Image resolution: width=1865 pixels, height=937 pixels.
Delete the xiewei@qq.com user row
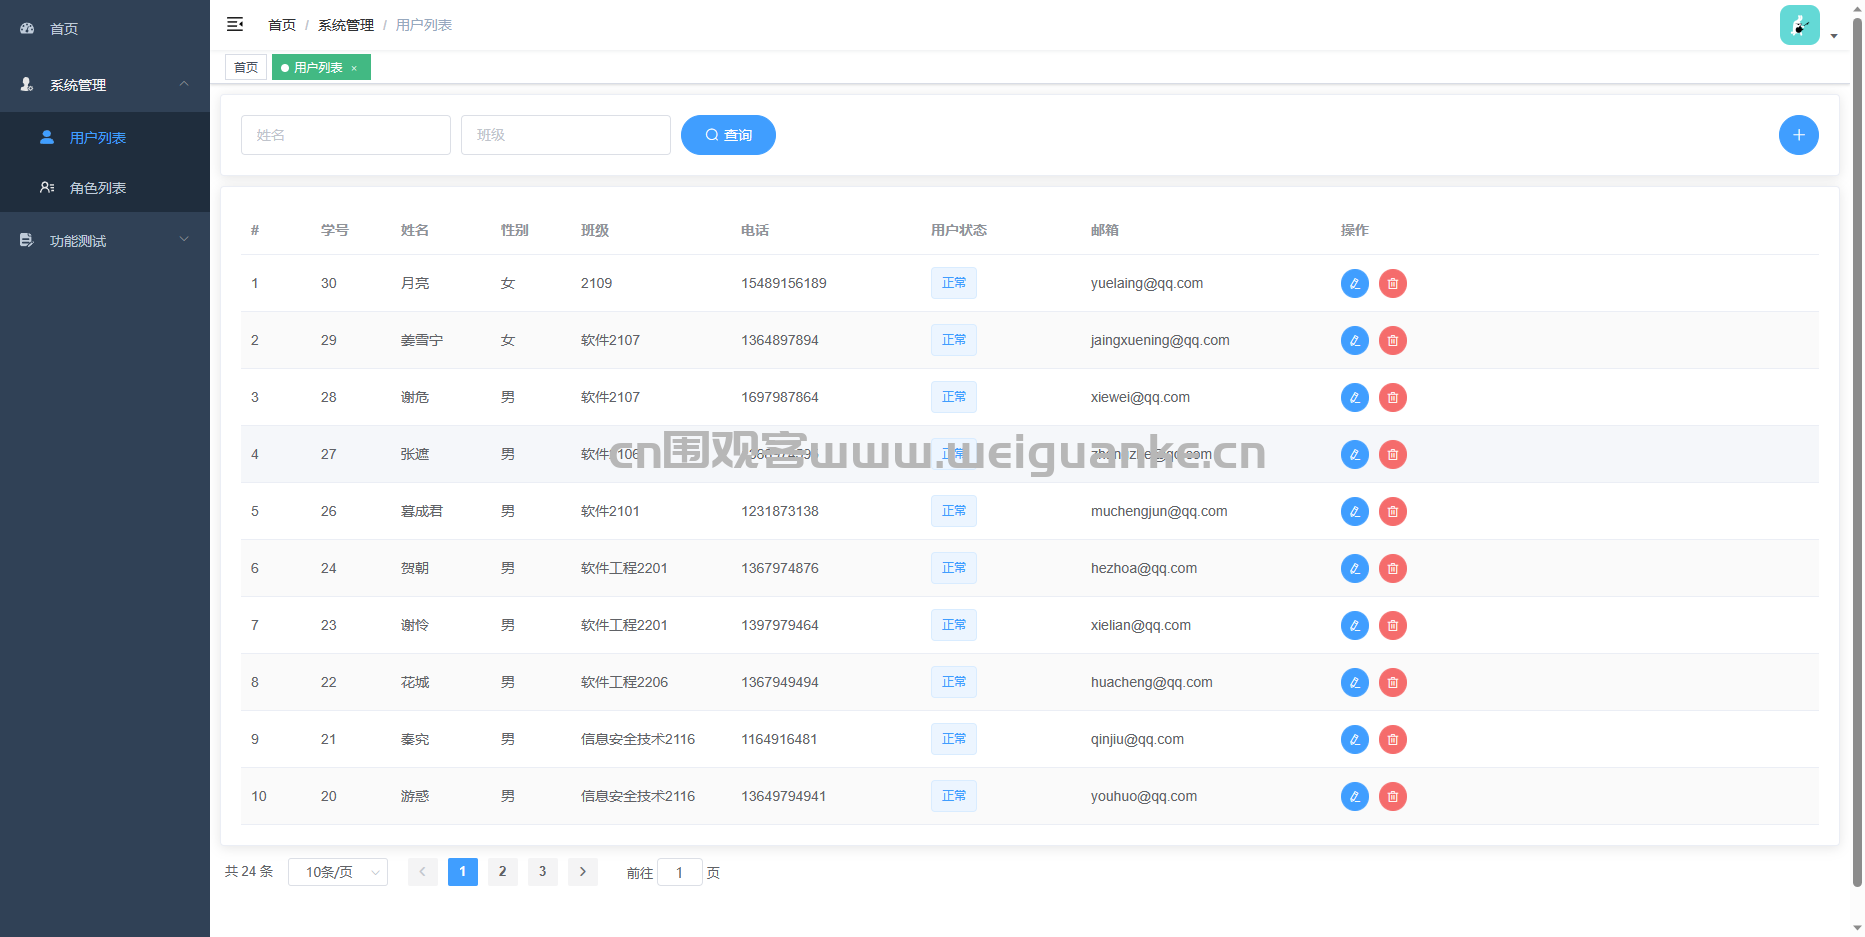coord(1392,397)
